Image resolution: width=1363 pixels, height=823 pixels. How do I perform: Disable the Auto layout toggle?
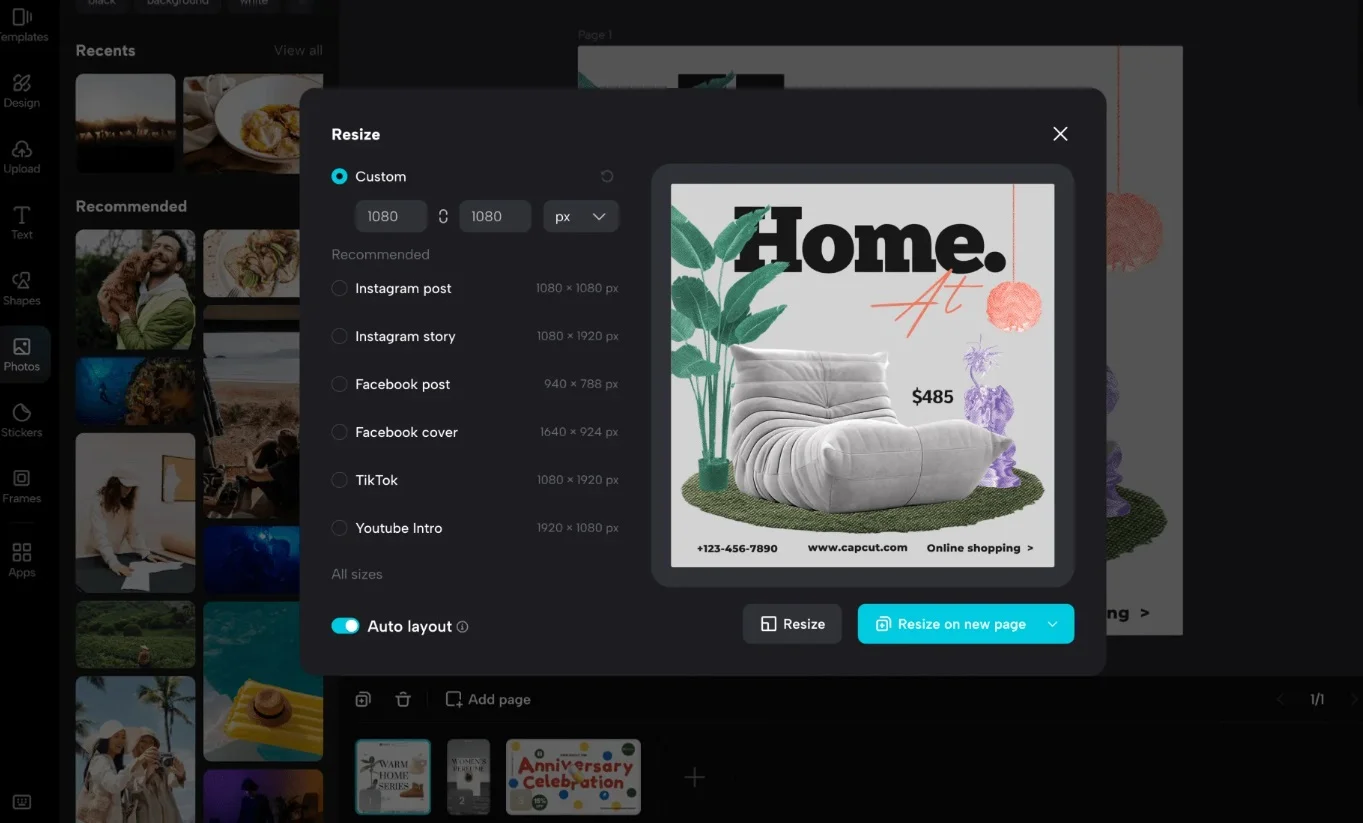[x=345, y=626]
